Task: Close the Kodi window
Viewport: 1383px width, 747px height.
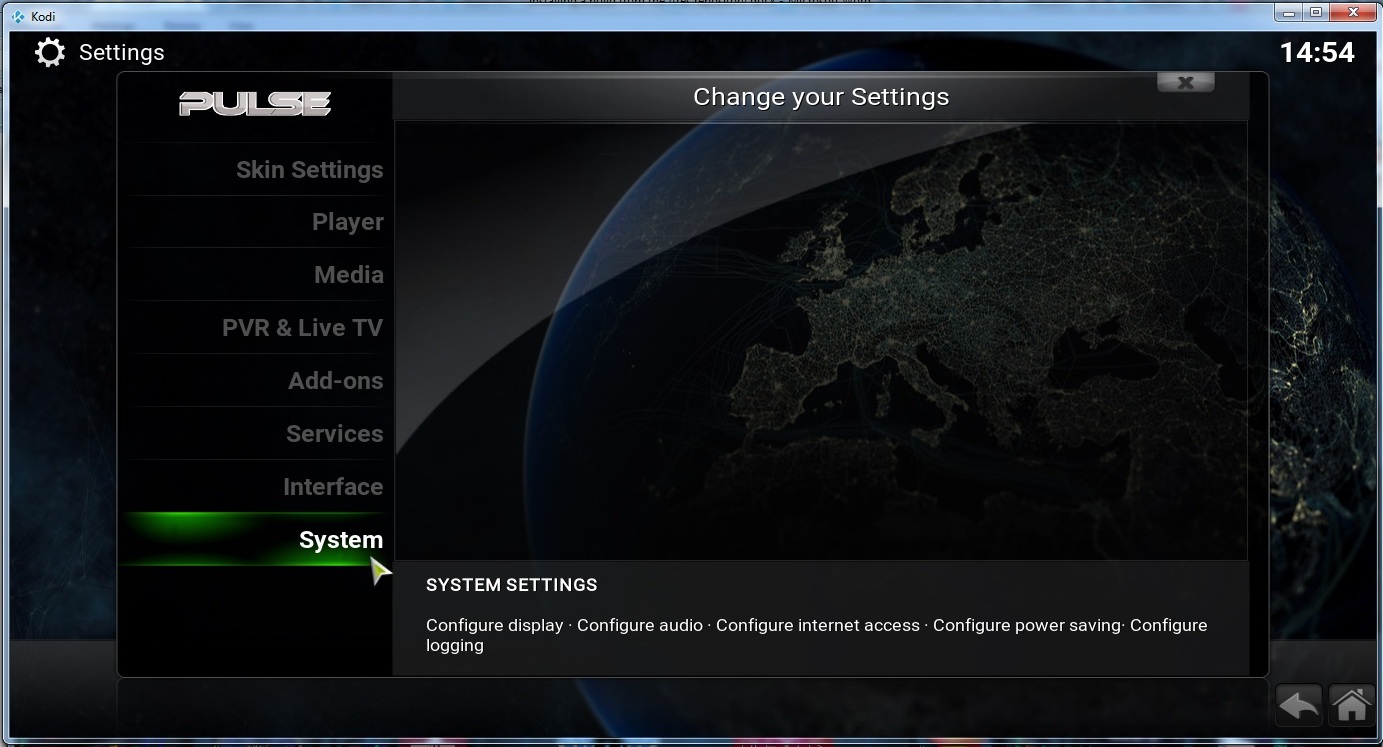Action: (1354, 12)
